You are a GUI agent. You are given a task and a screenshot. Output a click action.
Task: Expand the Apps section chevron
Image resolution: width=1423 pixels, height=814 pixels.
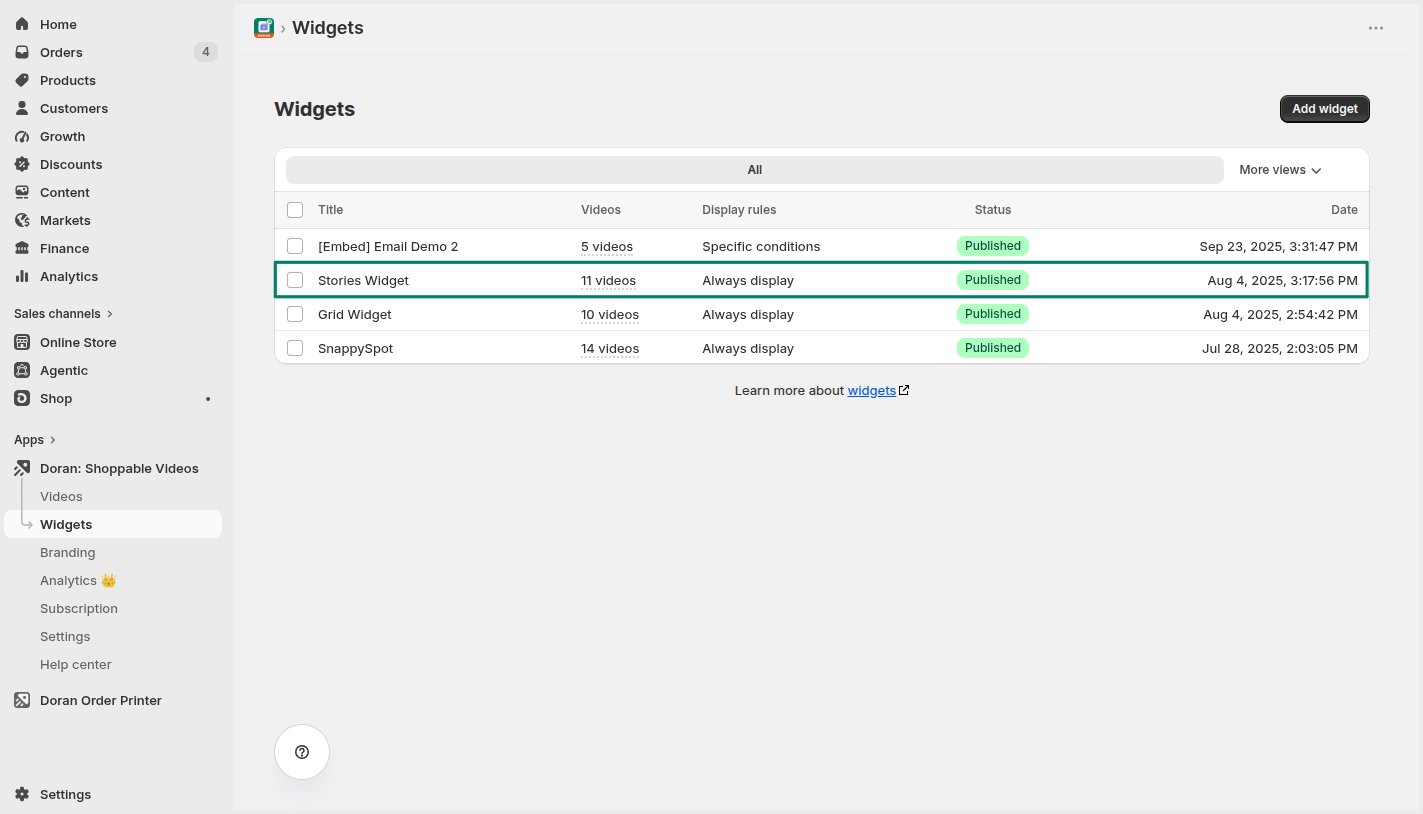pyautogui.click(x=53, y=440)
